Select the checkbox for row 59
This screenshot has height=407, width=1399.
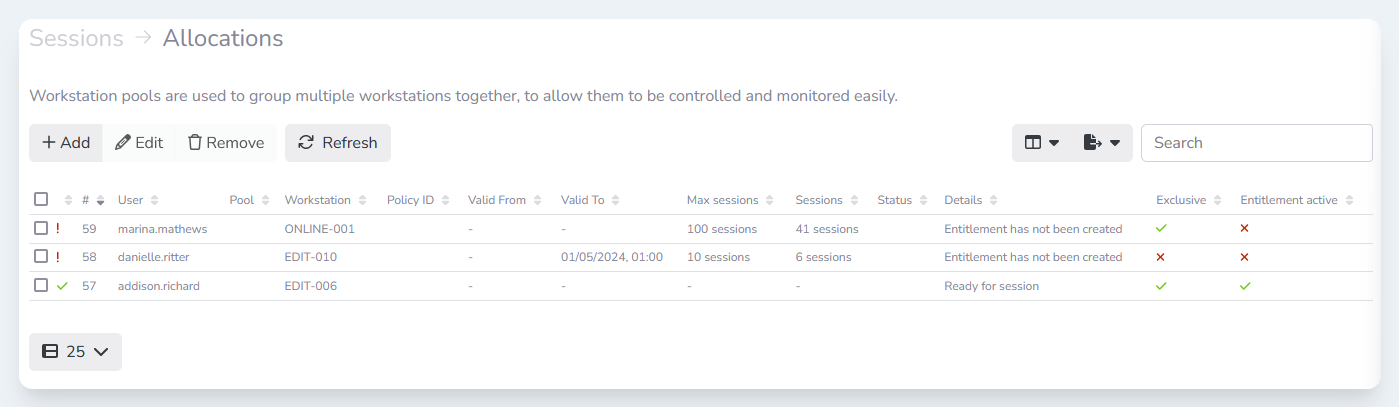pos(41,228)
